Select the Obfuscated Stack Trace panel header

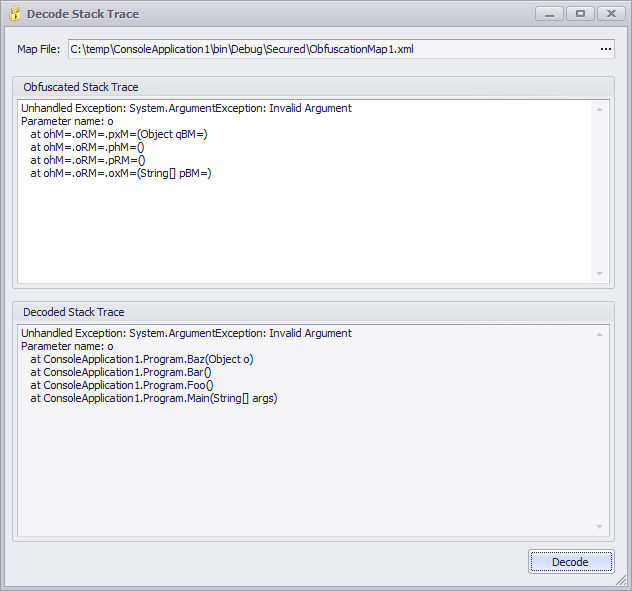pos(81,87)
